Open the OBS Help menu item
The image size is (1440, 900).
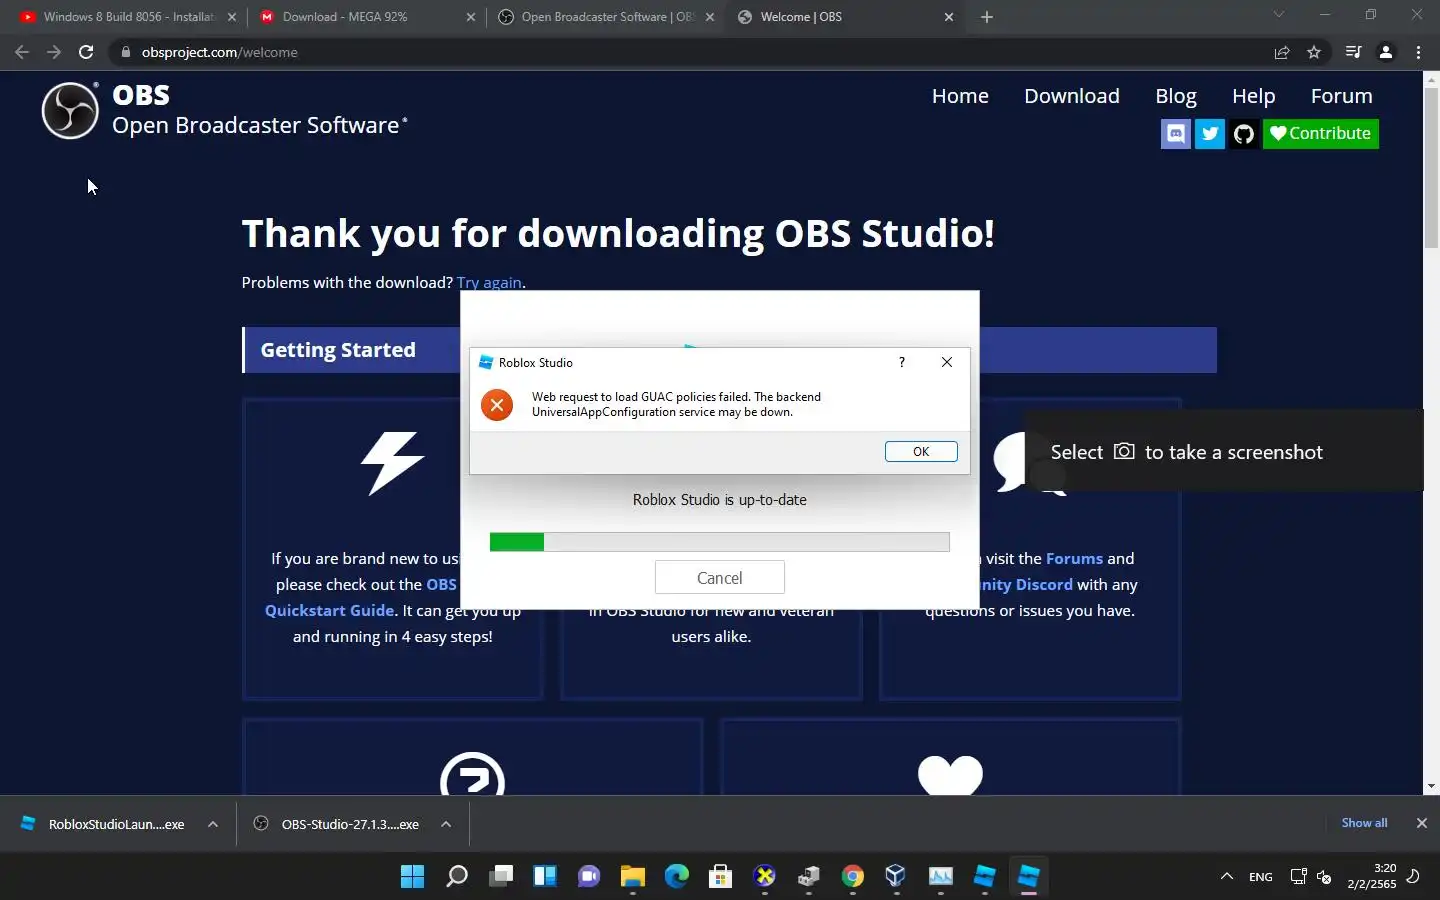[1253, 96]
